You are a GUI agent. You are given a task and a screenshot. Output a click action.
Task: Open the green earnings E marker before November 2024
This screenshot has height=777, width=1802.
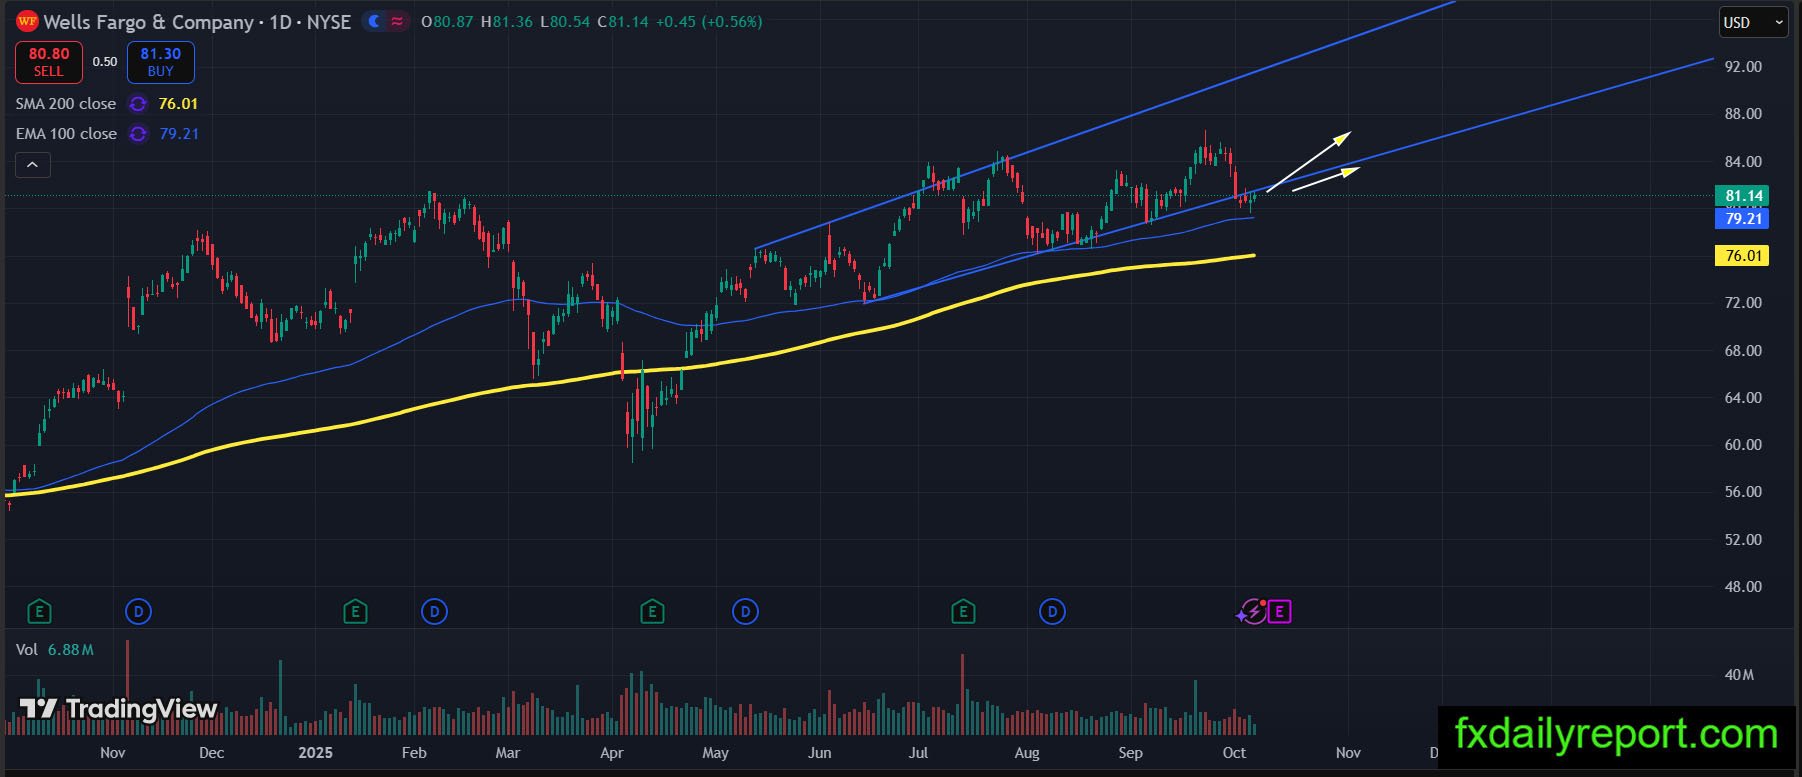(40, 611)
